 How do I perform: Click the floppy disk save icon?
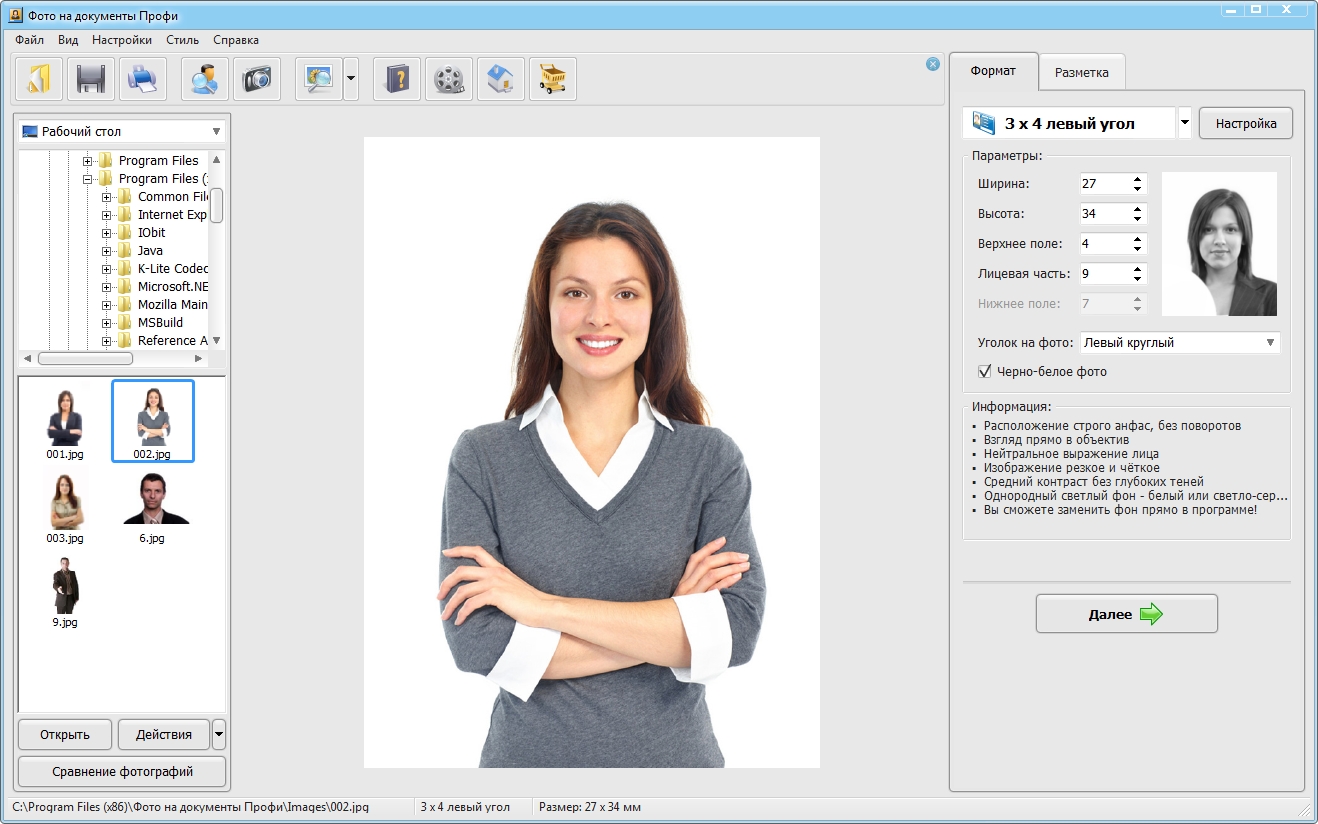click(x=91, y=79)
